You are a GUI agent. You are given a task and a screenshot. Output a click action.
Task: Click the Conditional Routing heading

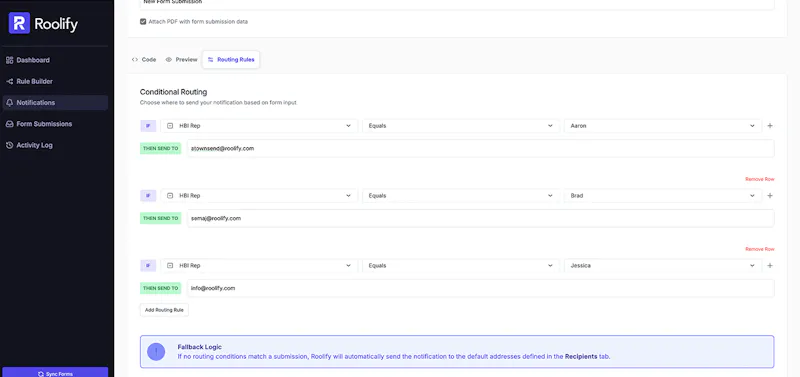[173, 92]
